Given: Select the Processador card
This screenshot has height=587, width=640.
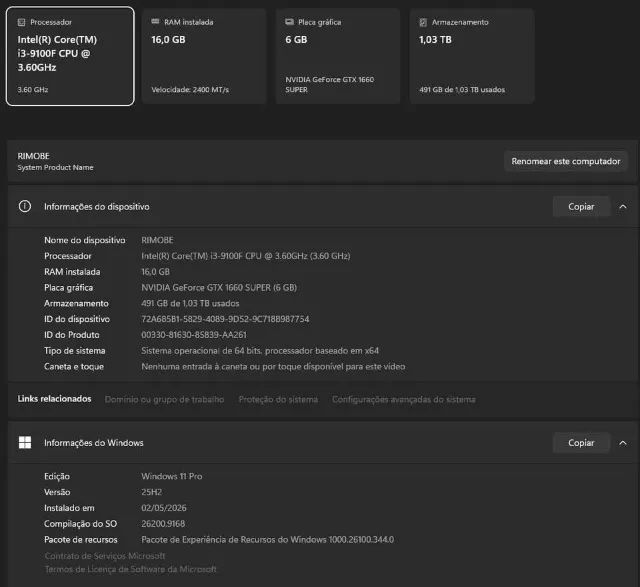Looking at the screenshot, I should tap(70, 56).
